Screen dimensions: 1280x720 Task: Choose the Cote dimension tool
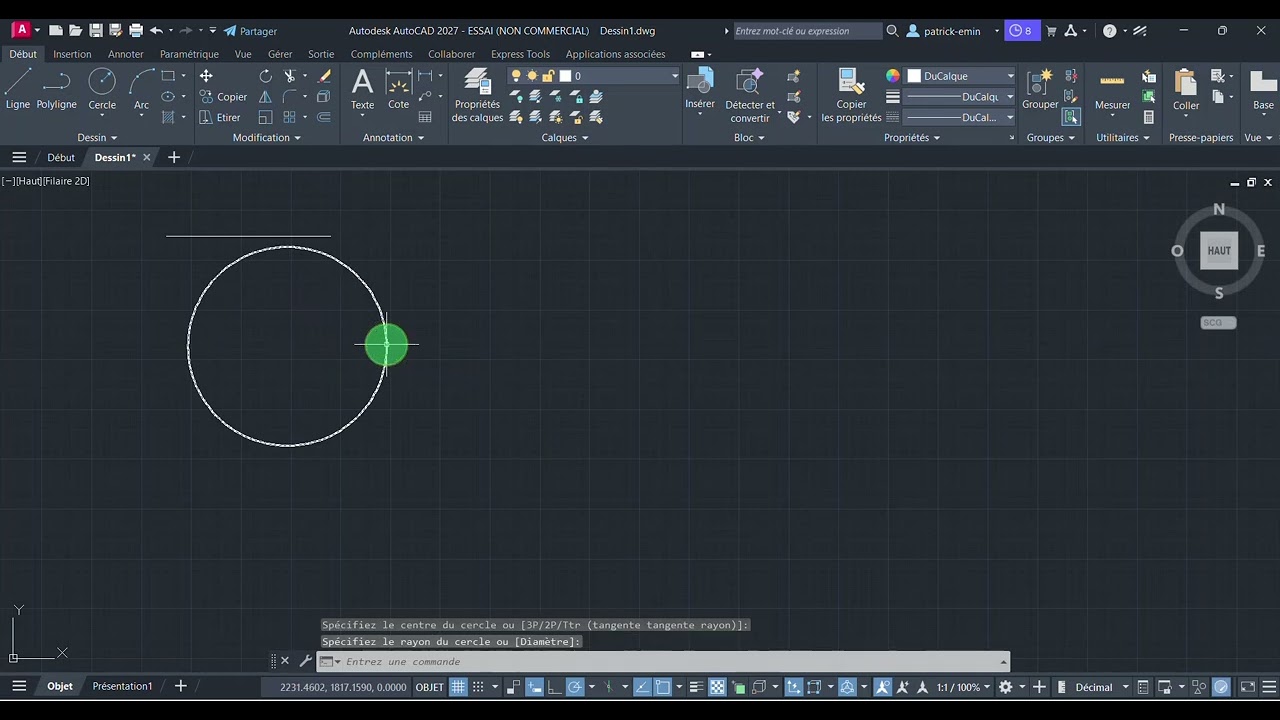click(398, 88)
